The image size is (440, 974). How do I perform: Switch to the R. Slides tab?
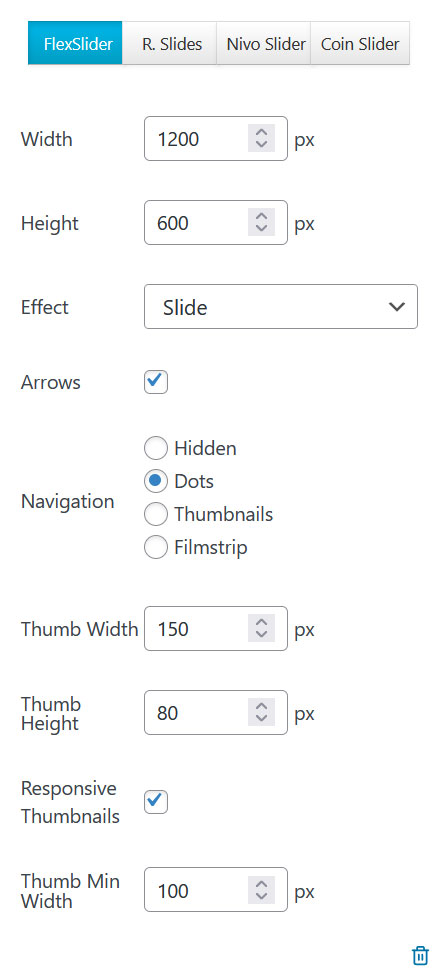pyautogui.click(x=170, y=43)
